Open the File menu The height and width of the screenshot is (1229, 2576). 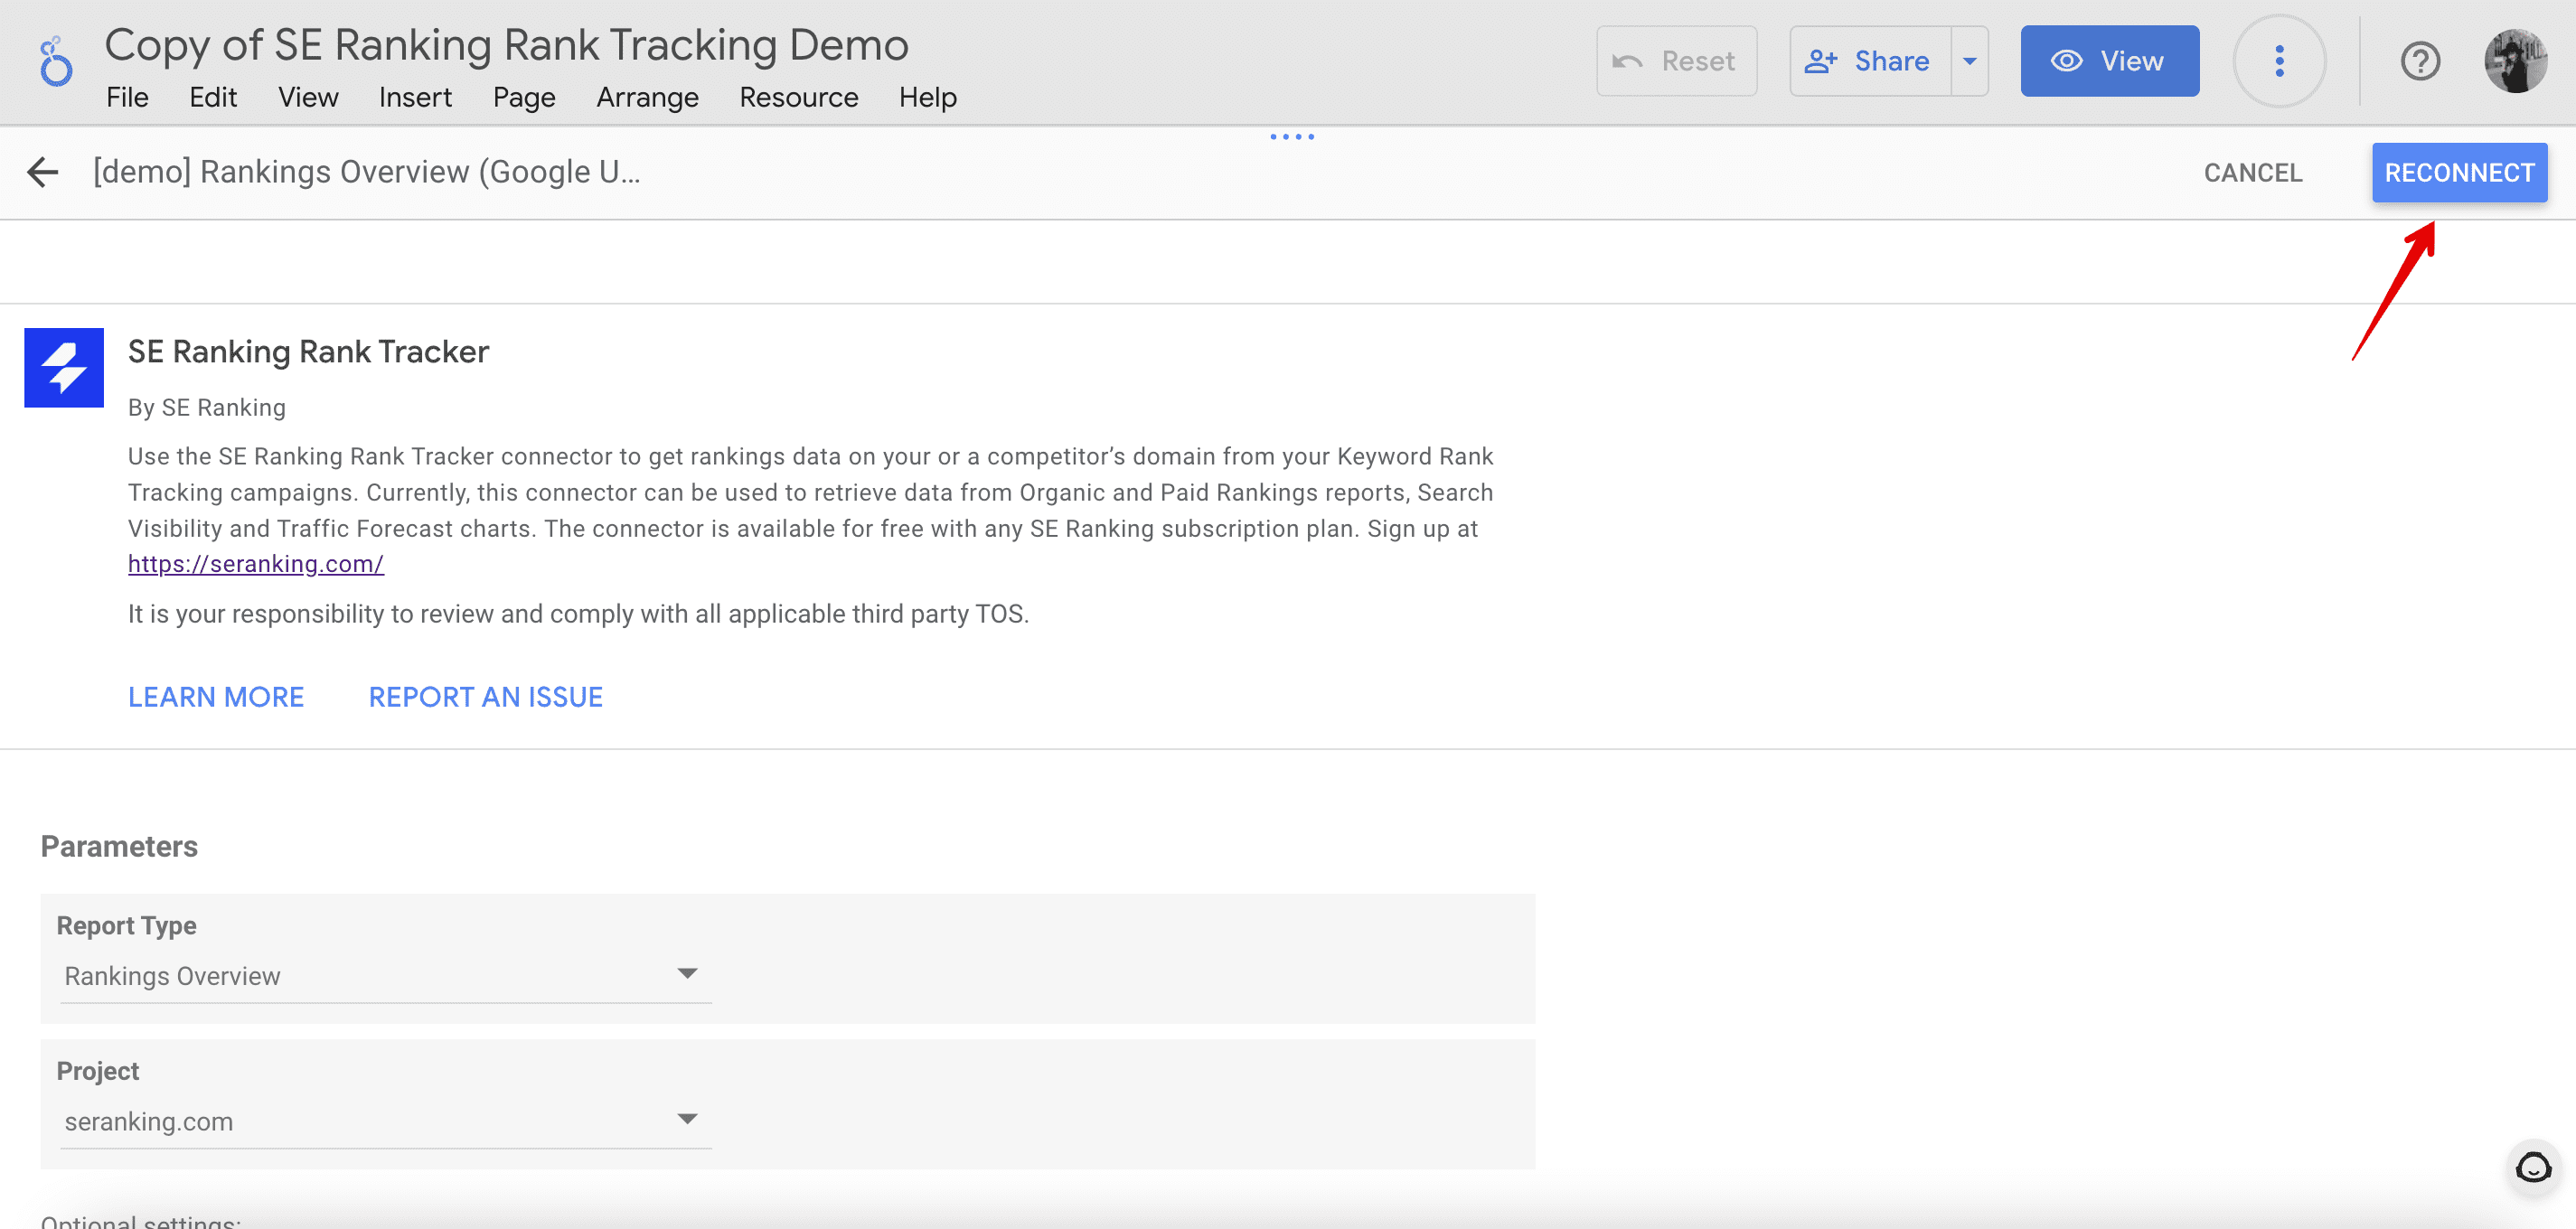point(127,97)
